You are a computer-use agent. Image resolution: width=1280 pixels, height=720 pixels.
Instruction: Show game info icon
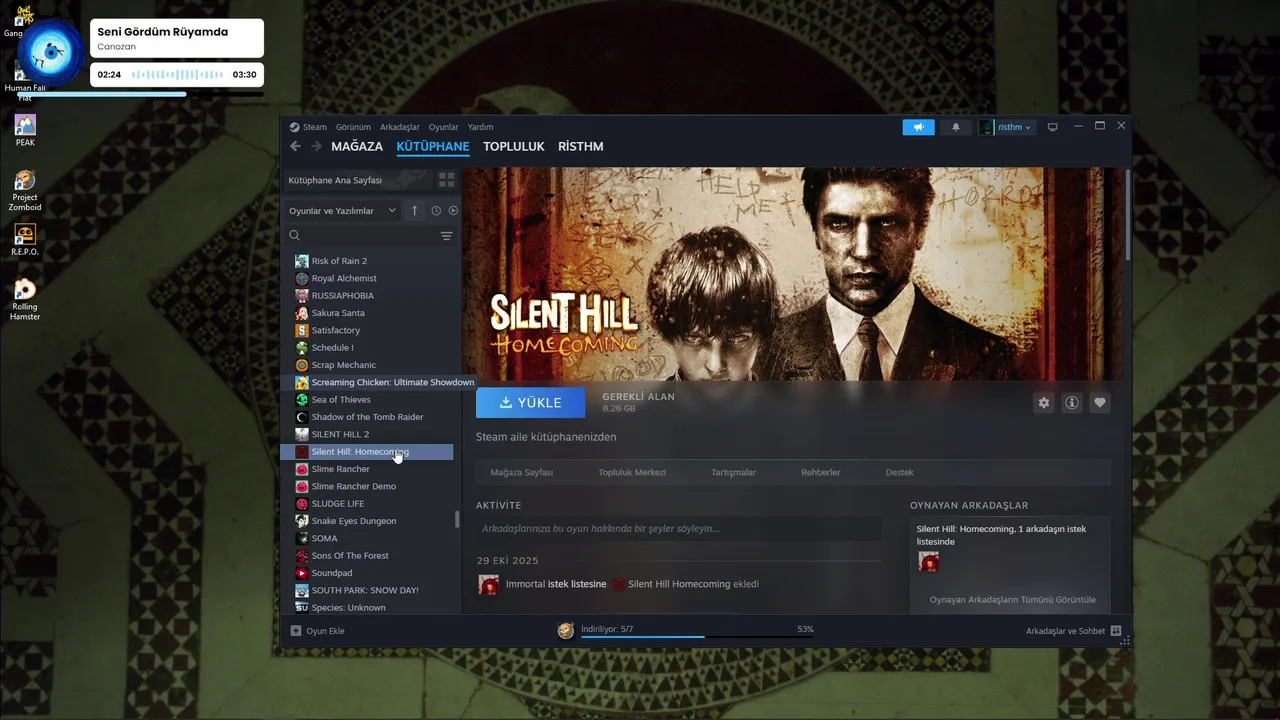tap(1072, 402)
